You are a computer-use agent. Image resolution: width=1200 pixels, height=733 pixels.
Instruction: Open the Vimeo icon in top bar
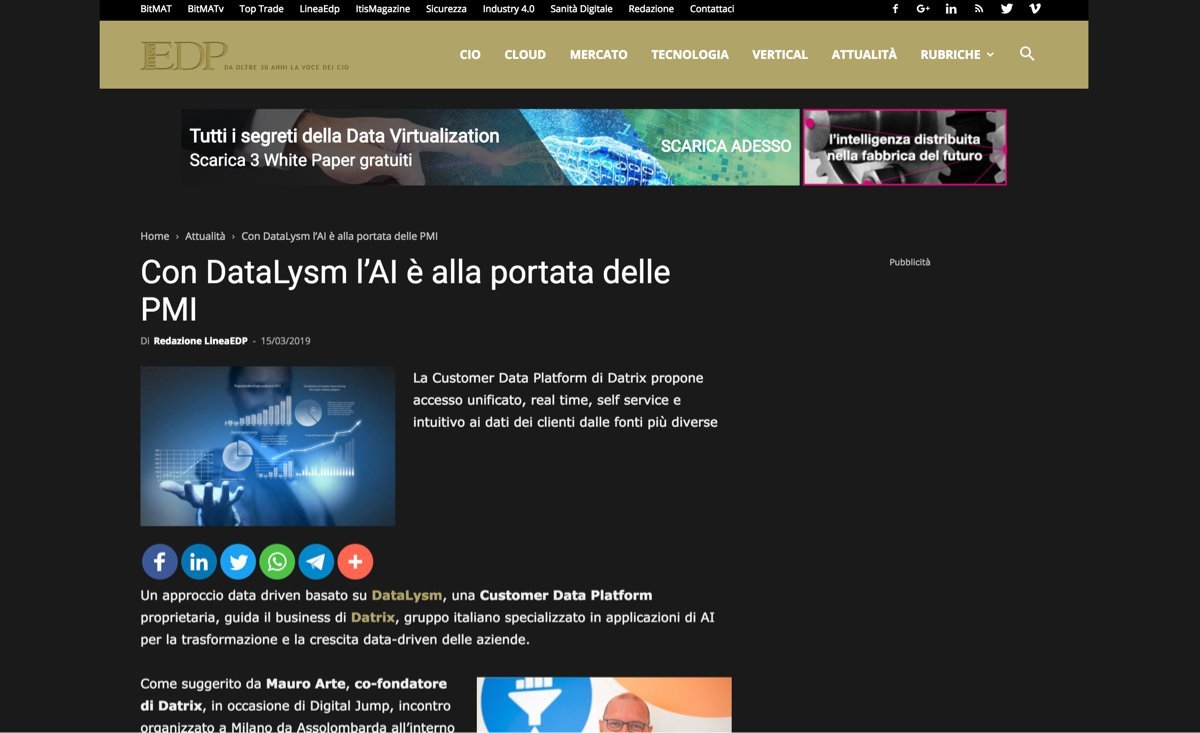1035,9
